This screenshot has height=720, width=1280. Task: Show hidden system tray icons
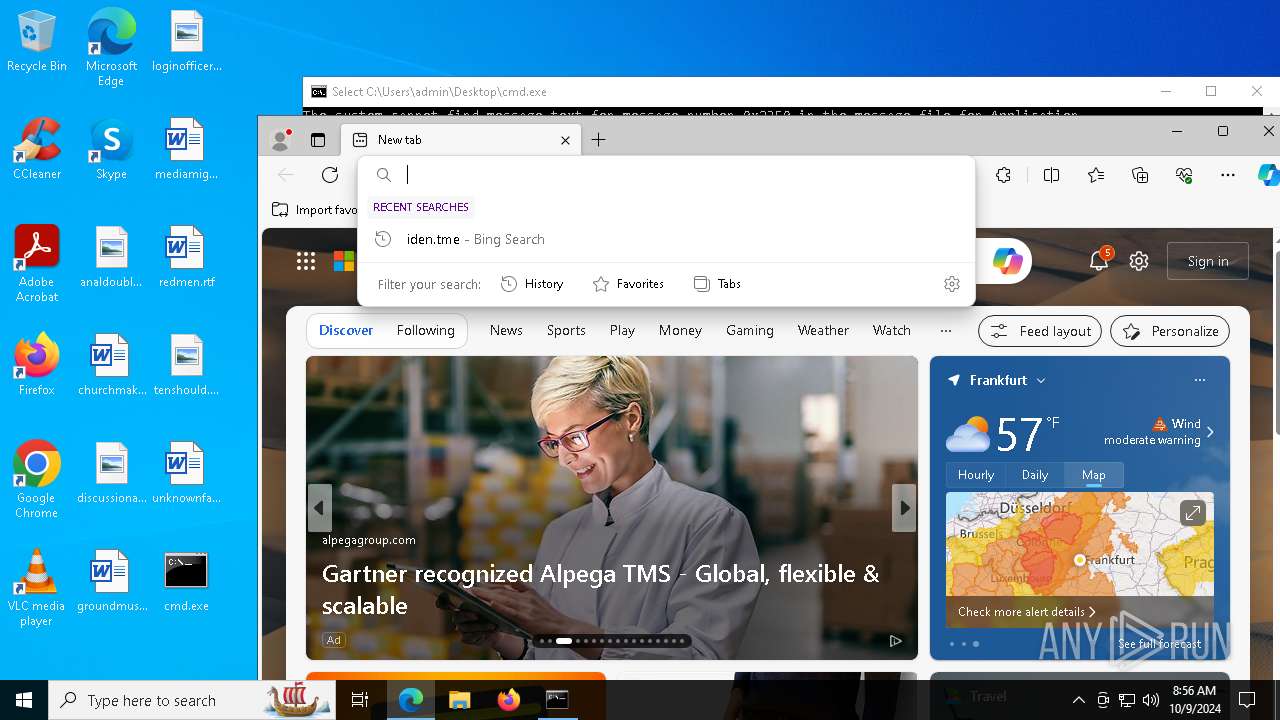[x=1078, y=700]
